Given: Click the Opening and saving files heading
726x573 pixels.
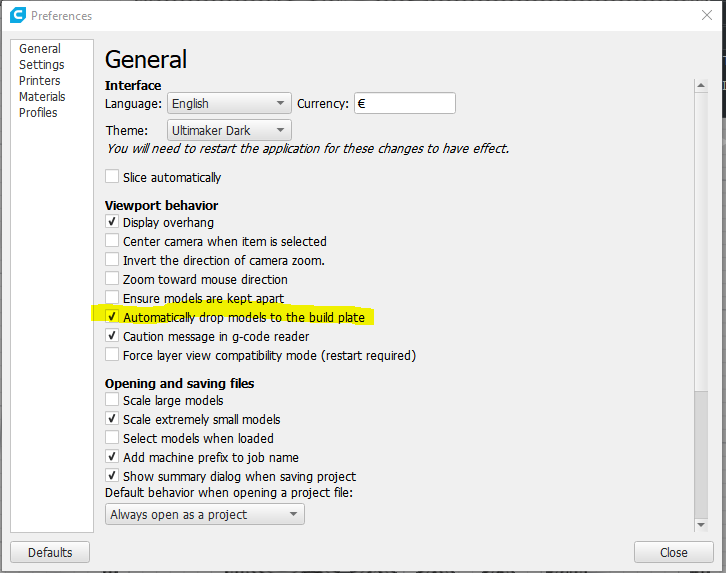Looking at the screenshot, I should (x=179, y=383).
